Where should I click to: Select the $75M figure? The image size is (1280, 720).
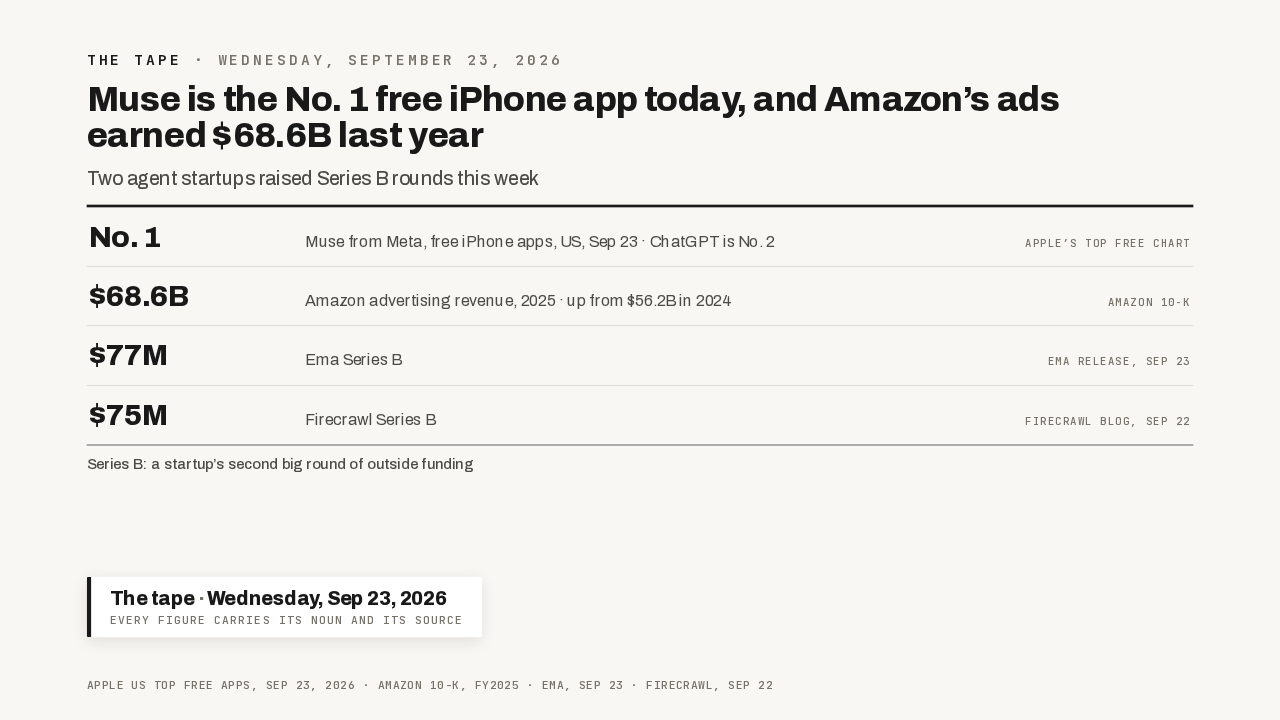tap(128, 415)
